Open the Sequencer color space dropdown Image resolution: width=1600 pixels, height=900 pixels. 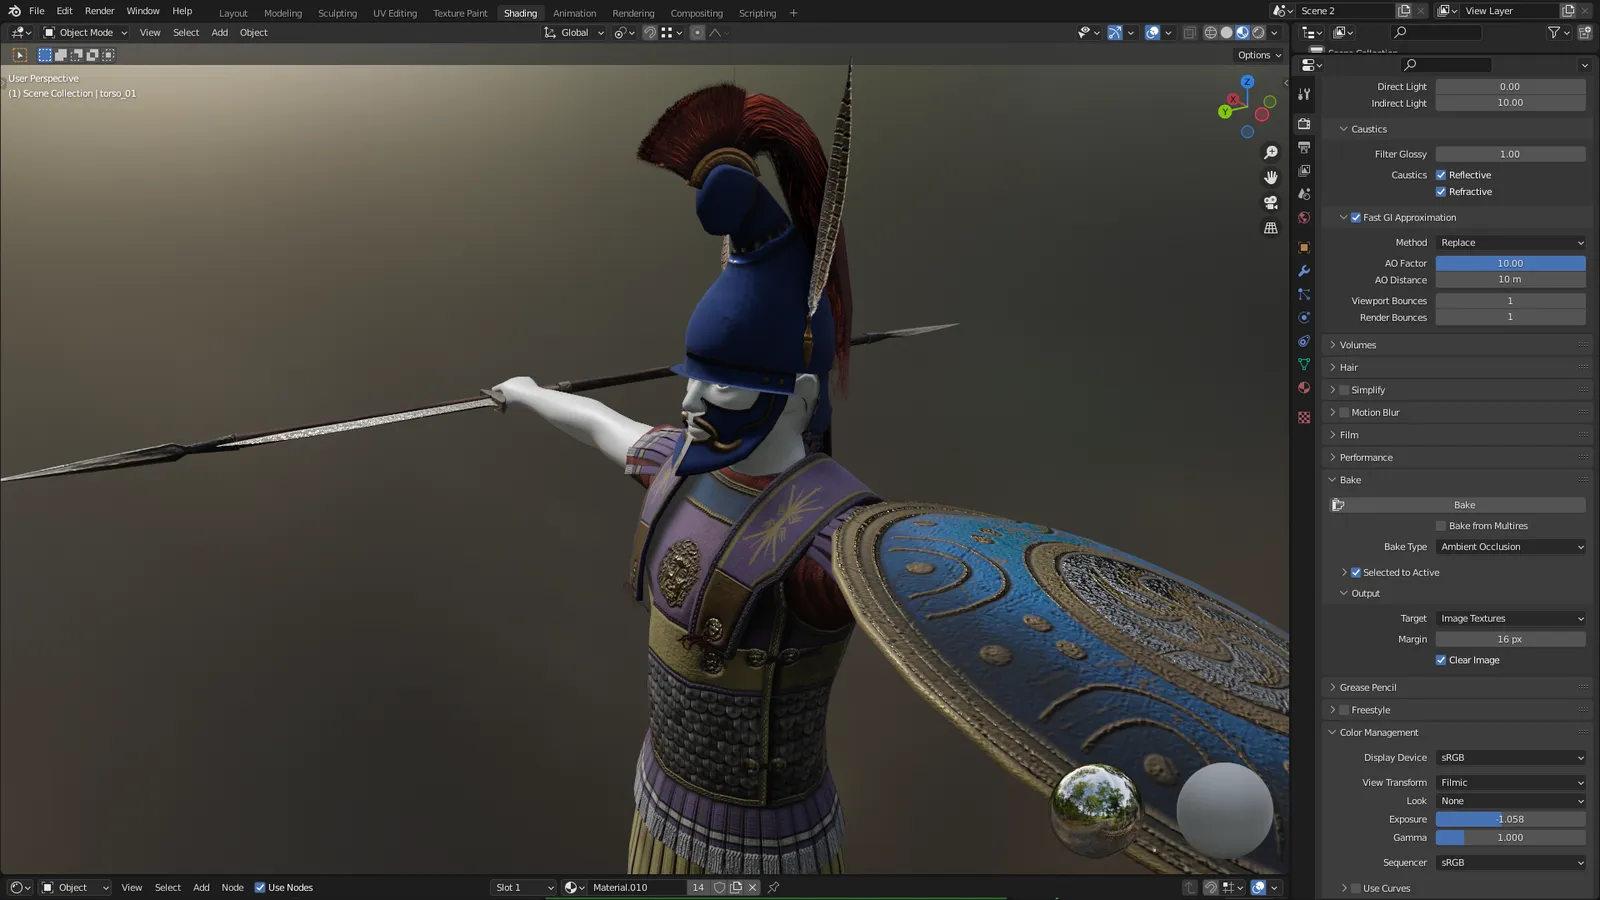coord(1511,863)
